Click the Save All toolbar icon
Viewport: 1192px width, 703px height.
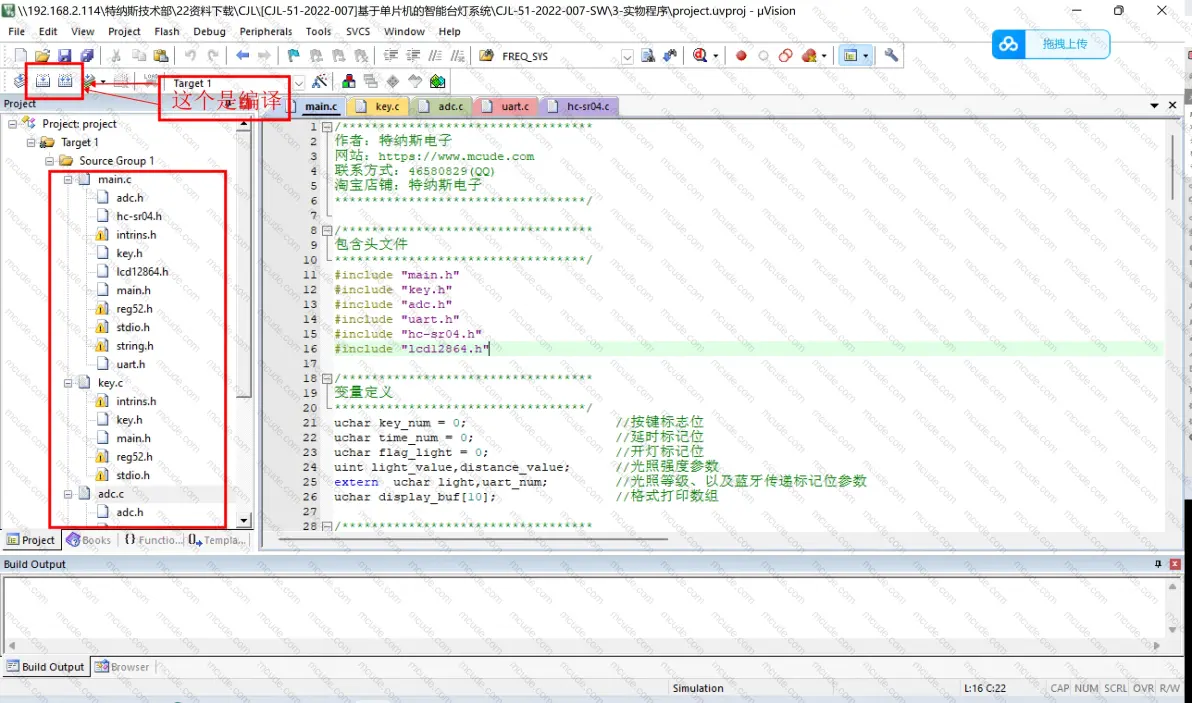click(x=87, y=55)
